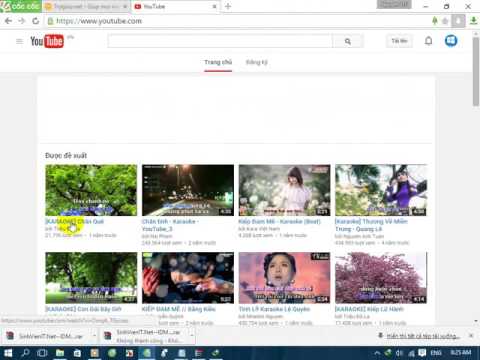Open options arrow of second download item

tap(192, 336)
